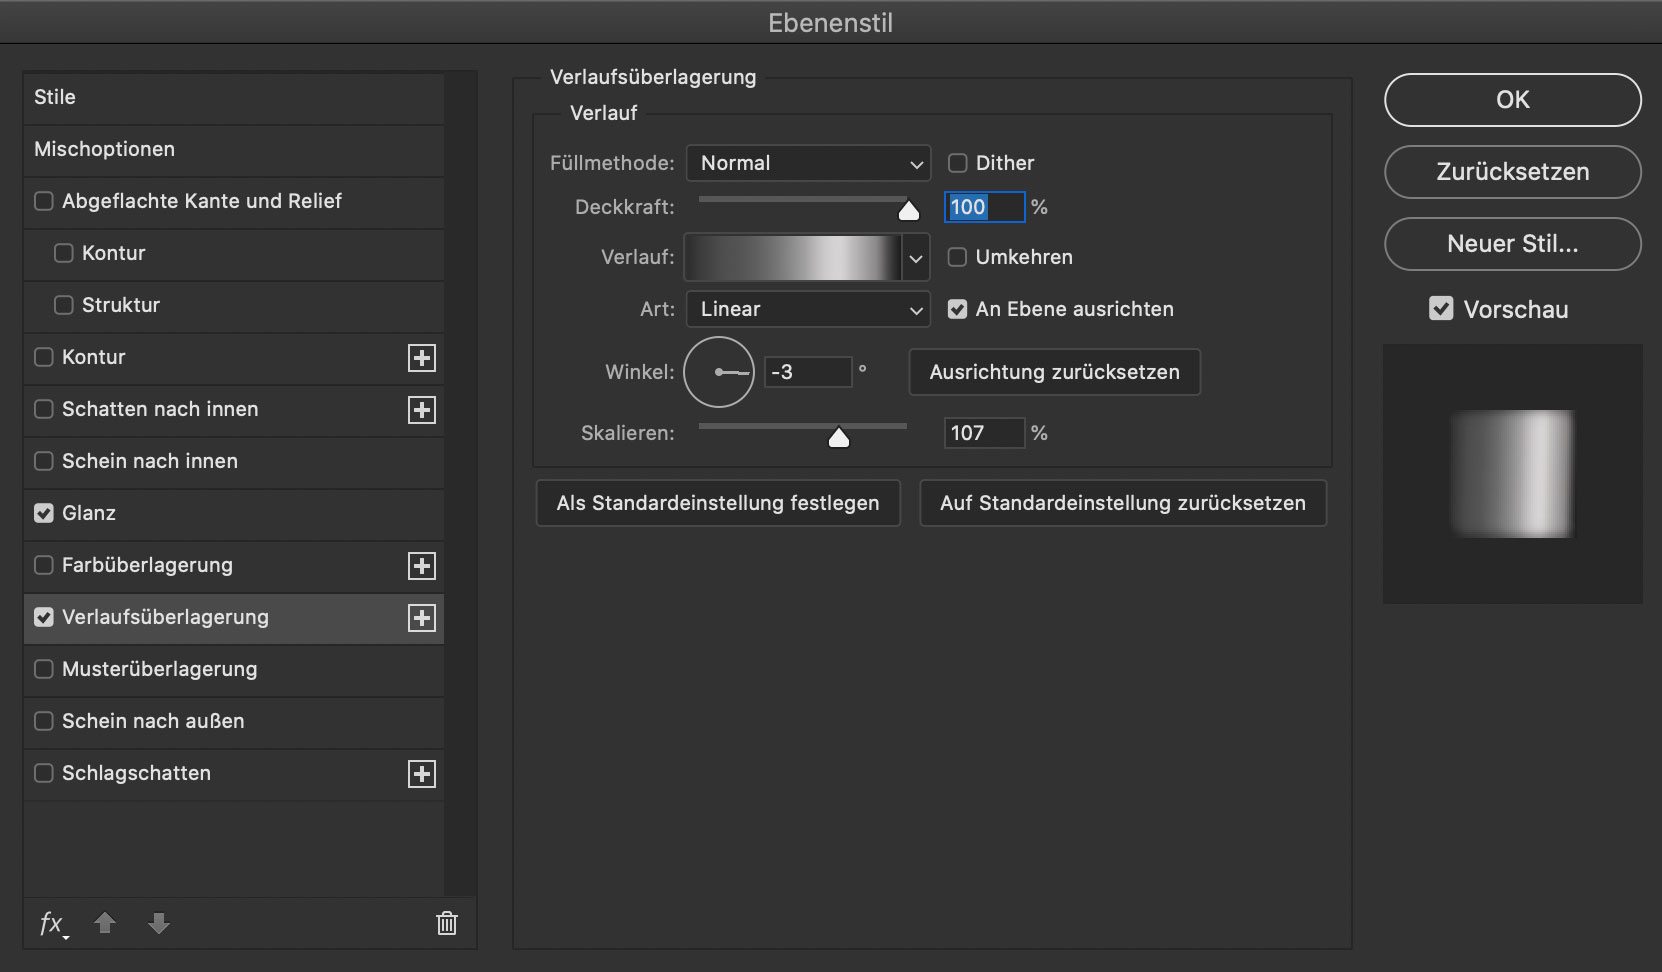The image size is (1662, 972).
Task: Click the Skalieren slider handle
Action: (x=839, y=437)
